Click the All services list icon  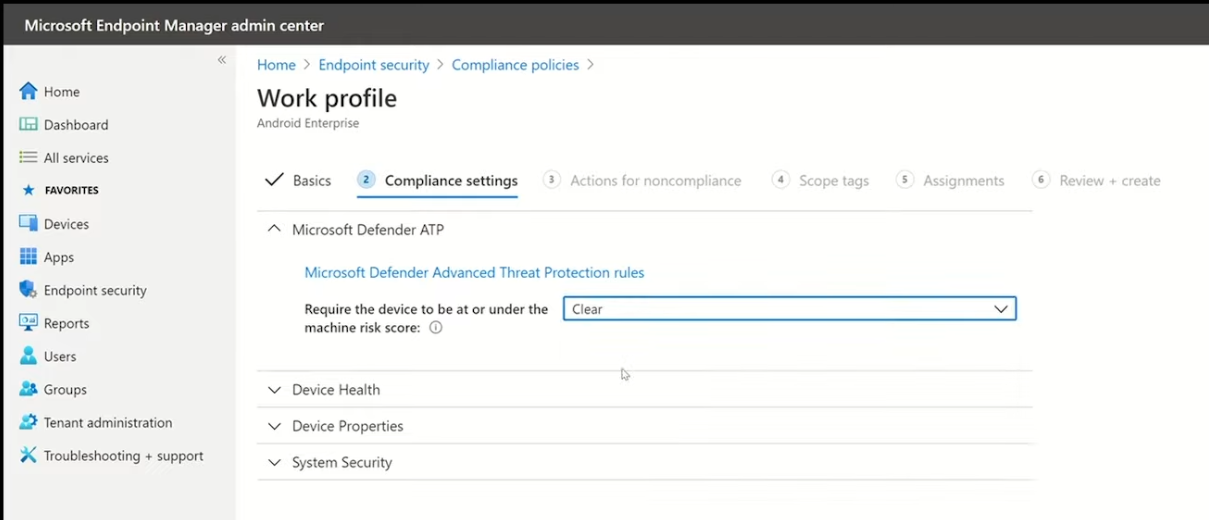click(28, 158)
